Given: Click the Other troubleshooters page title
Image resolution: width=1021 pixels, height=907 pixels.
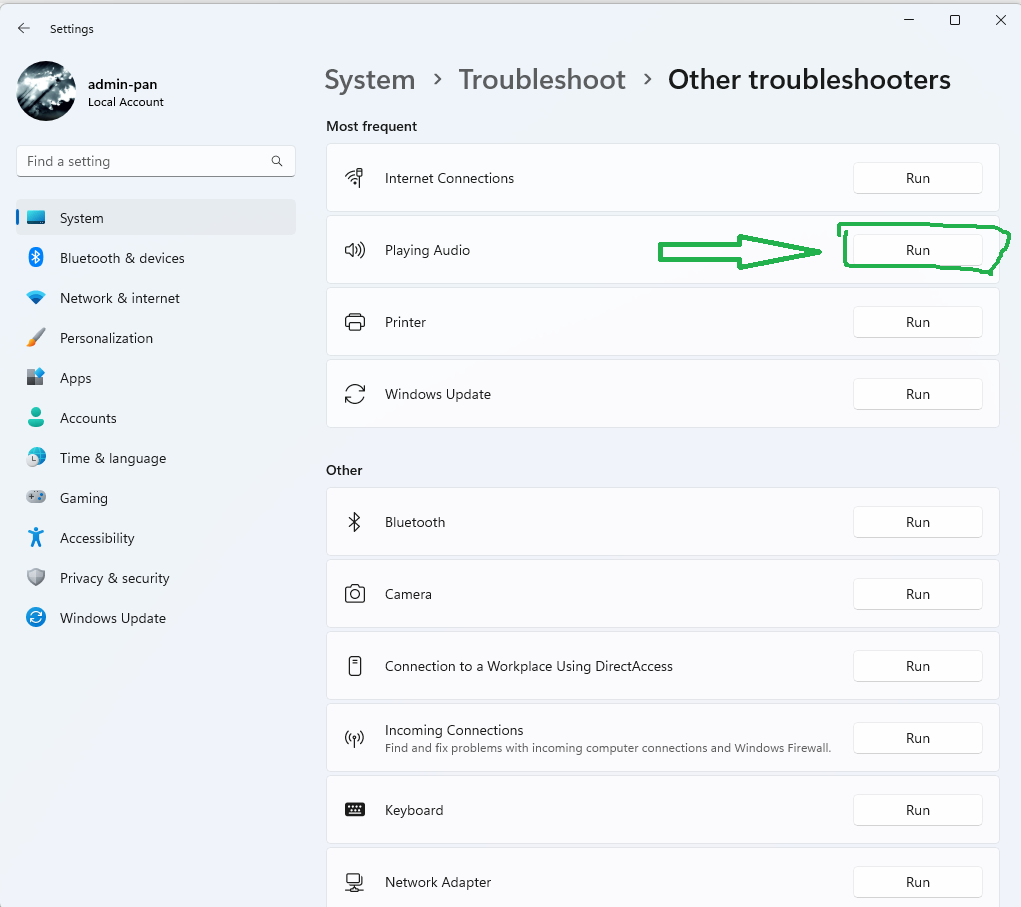Looking at the screenshot, I should pos(809,79).
